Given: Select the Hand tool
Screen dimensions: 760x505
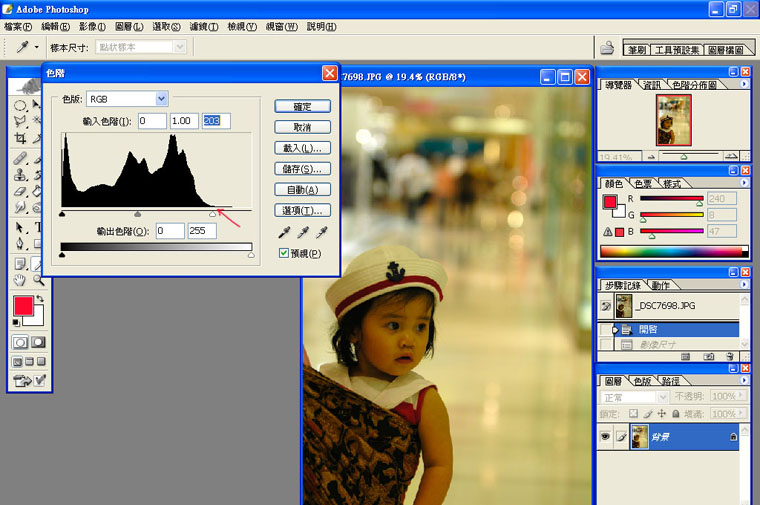Looking at the screenshot, I should (19, 280).
